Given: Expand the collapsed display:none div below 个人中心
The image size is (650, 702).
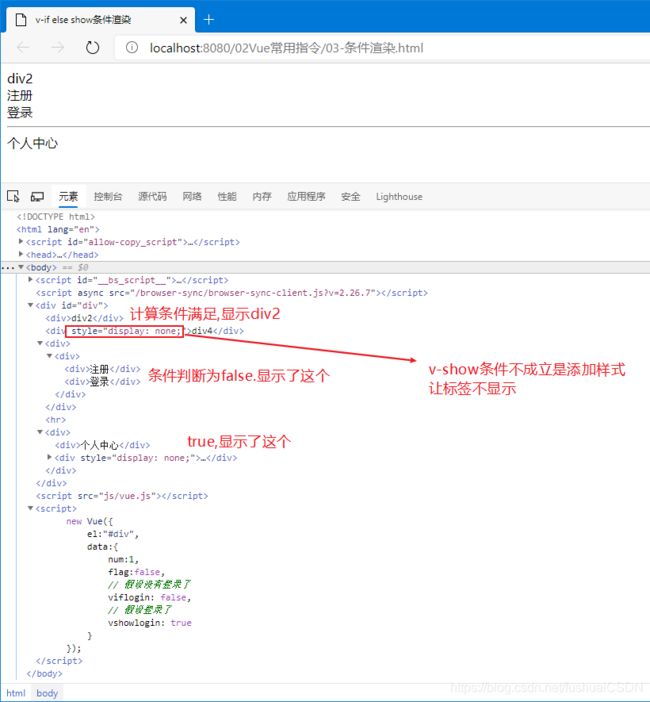Looking at the screenshot, I should coord(50,457).
